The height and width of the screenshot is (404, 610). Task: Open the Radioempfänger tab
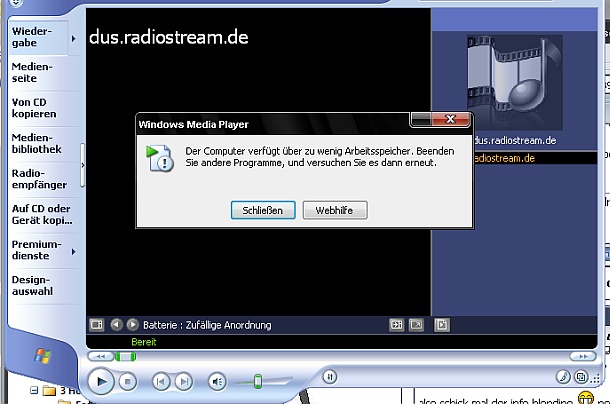(x=43, y=179)
